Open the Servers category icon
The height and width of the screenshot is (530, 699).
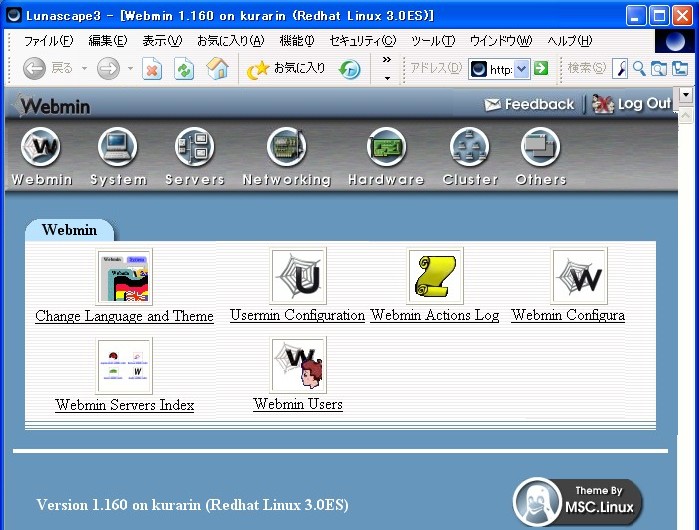(194, 147)
